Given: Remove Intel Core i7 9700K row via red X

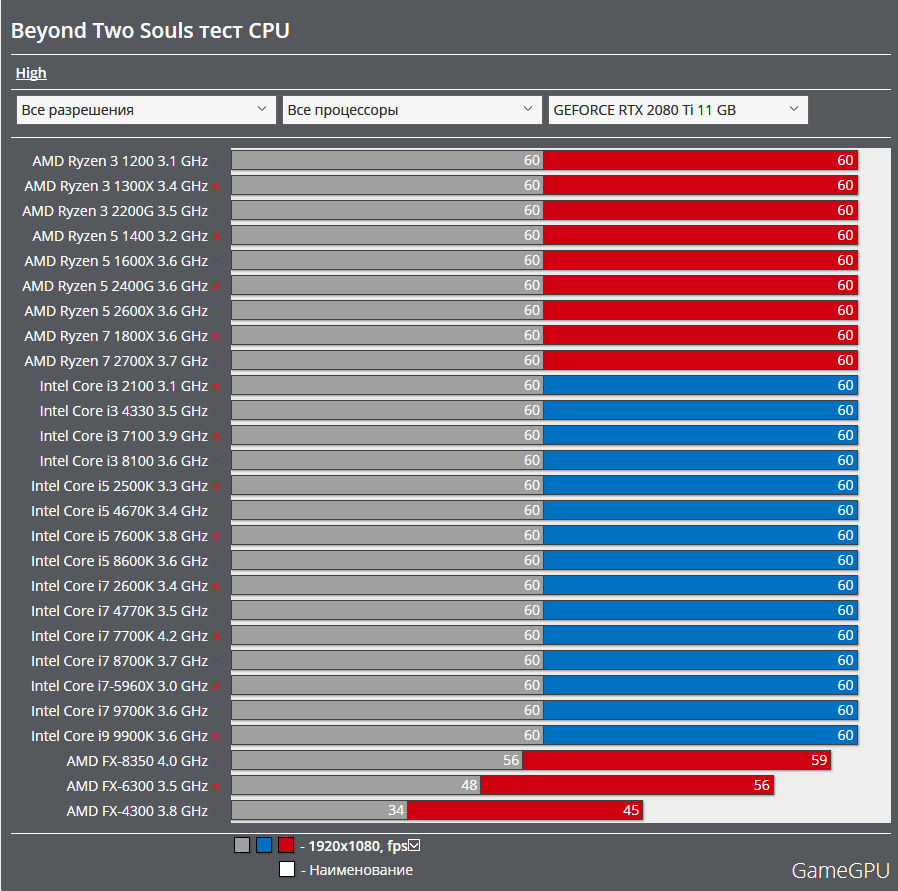Looking at the screenshot, I should point(216,712).
